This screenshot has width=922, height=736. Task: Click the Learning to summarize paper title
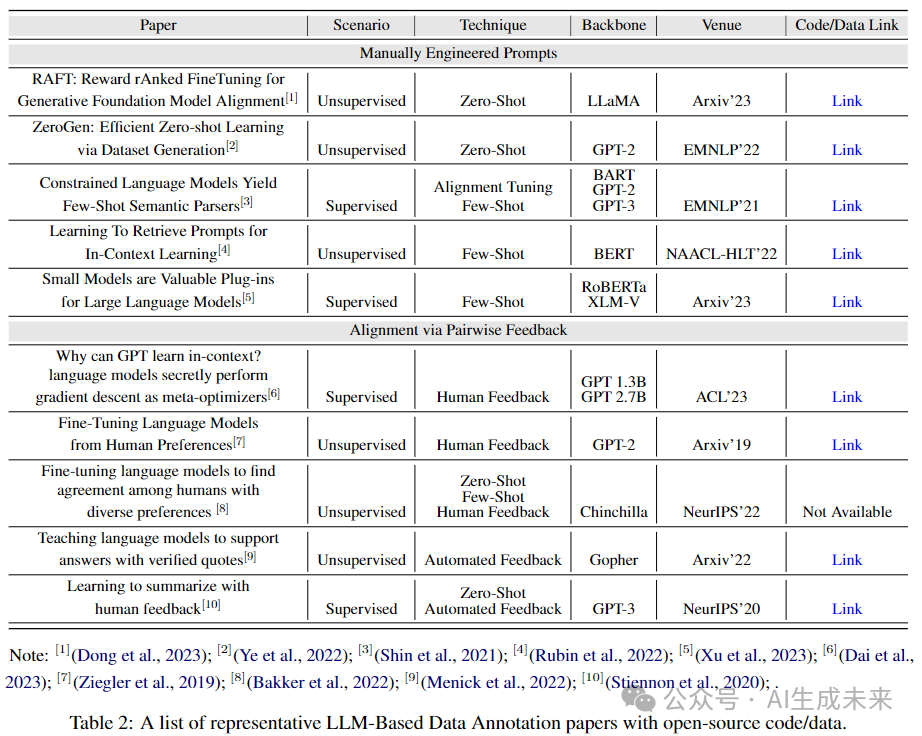click(x=158, y=597)
